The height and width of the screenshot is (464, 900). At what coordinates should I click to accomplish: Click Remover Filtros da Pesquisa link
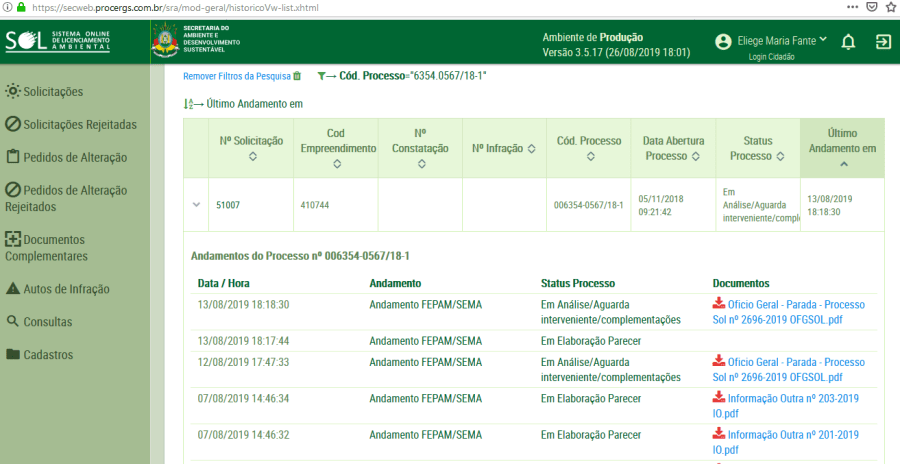coord(236,76)
